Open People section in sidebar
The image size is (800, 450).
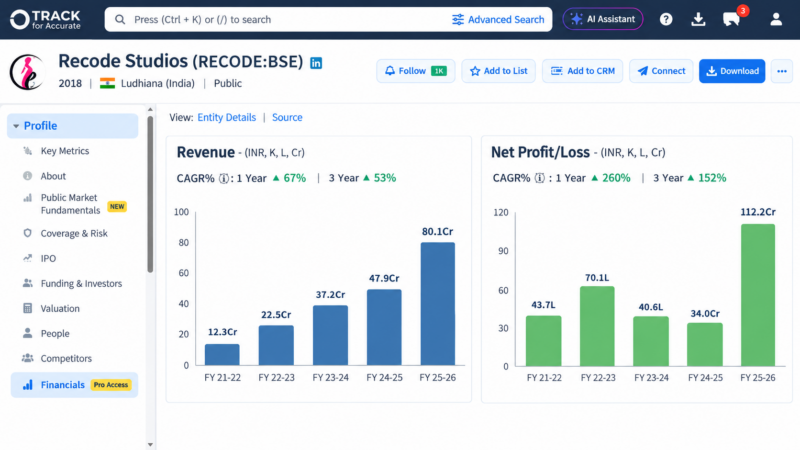(x=55, y=333)
